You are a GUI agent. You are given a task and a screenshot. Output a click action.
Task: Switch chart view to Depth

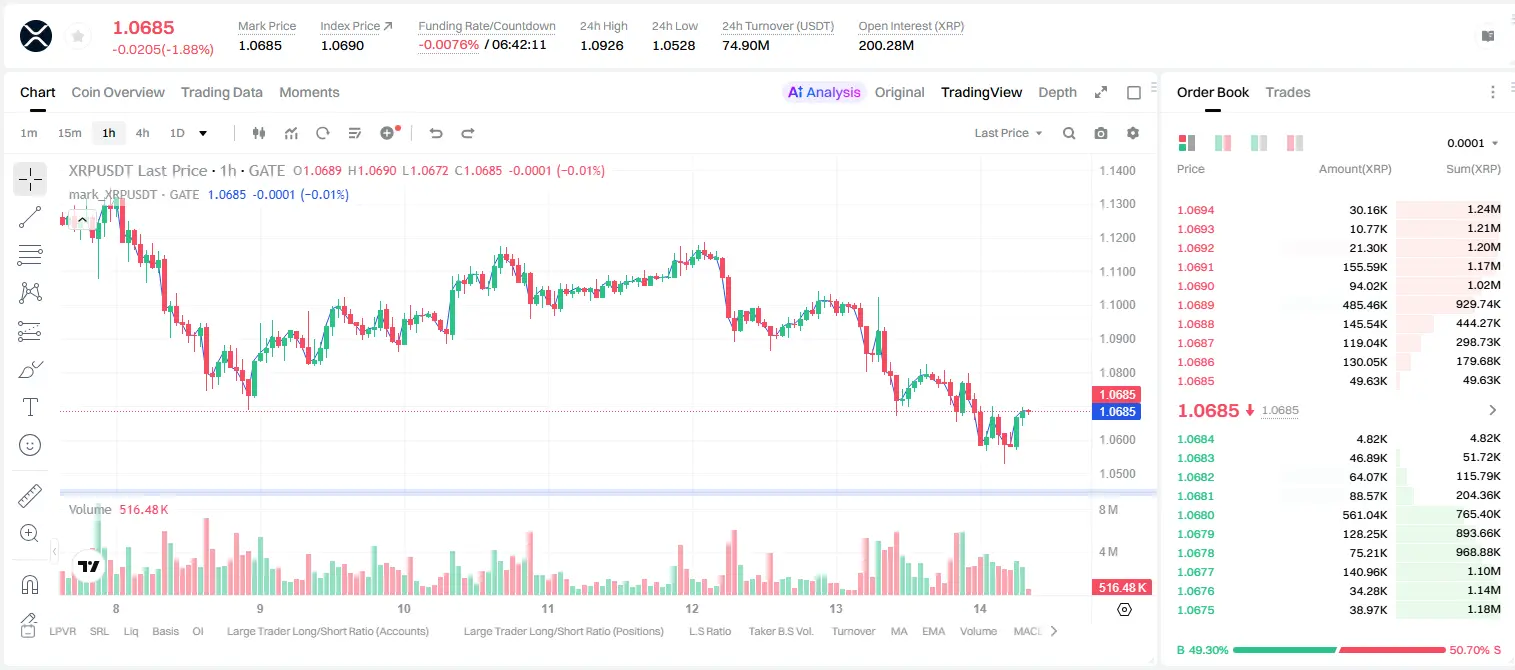1057,92
